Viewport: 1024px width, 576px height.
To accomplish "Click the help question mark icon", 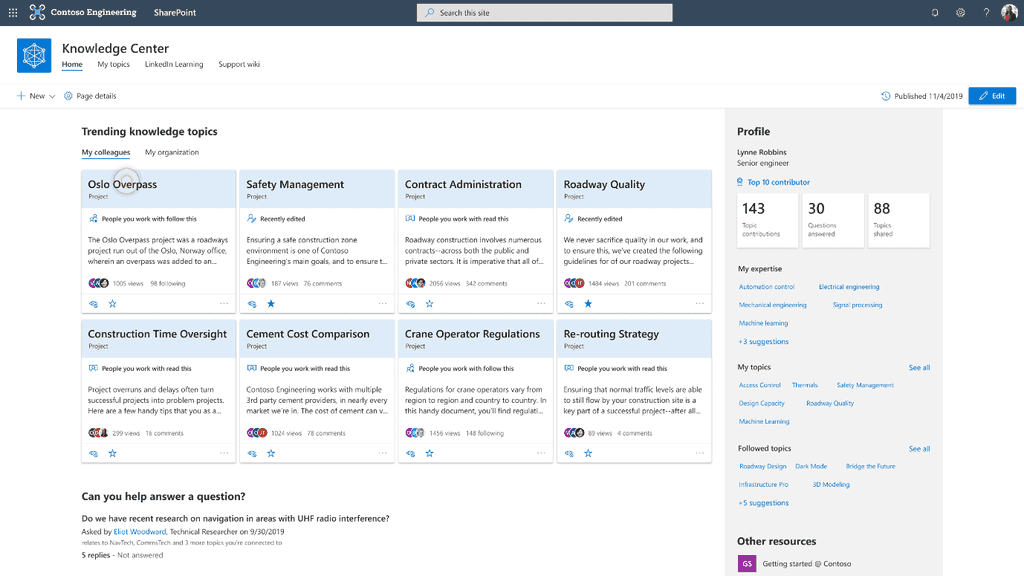I will tap(986, 13).
